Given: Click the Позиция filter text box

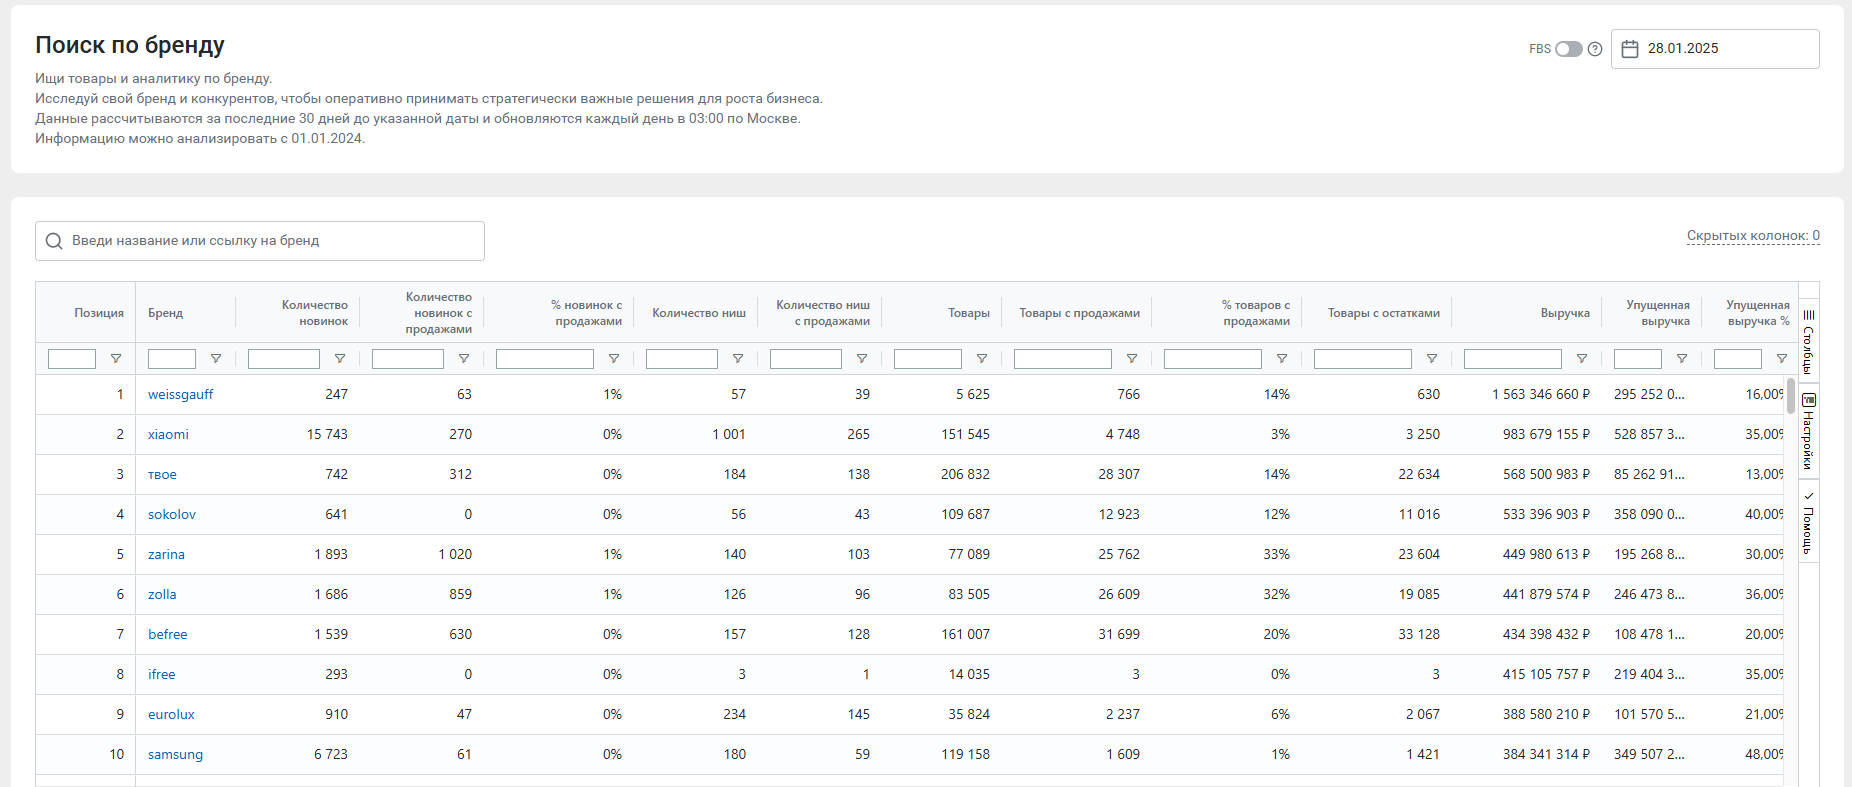Looking at the screenshot, I should 72,359.
